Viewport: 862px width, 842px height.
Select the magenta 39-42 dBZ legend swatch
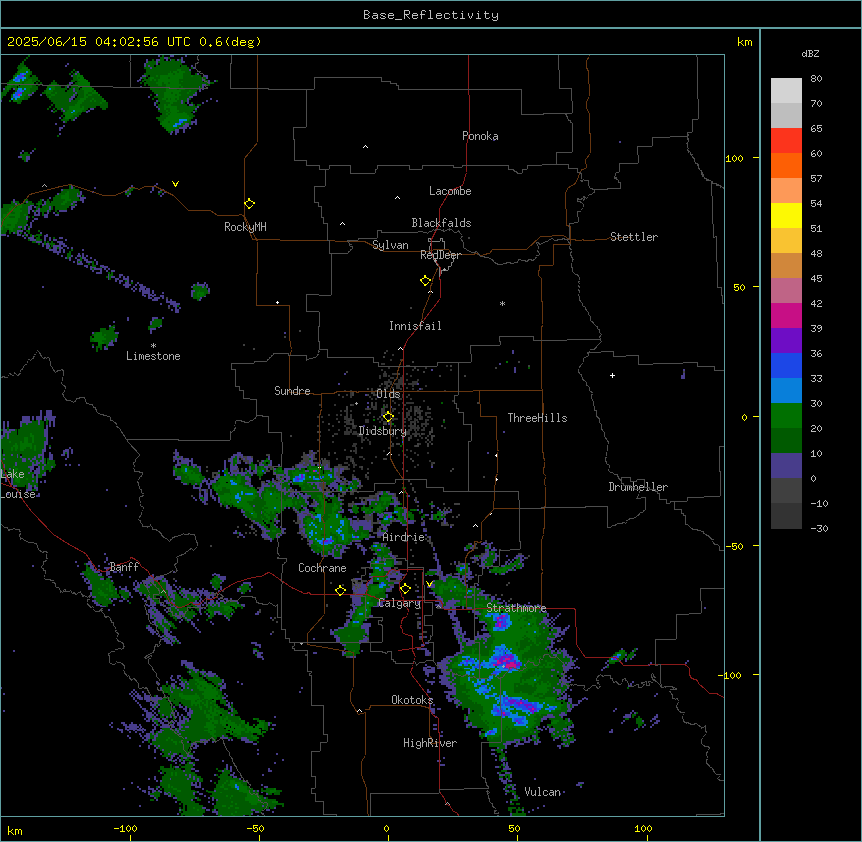click(786, 315)
